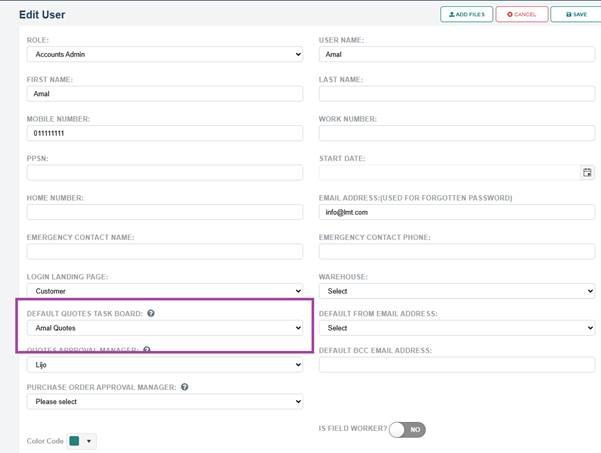The width and height of the screenshot is (601, 453).
Task: Open the Start Date calendar picker icon
Action: (587, 173)
